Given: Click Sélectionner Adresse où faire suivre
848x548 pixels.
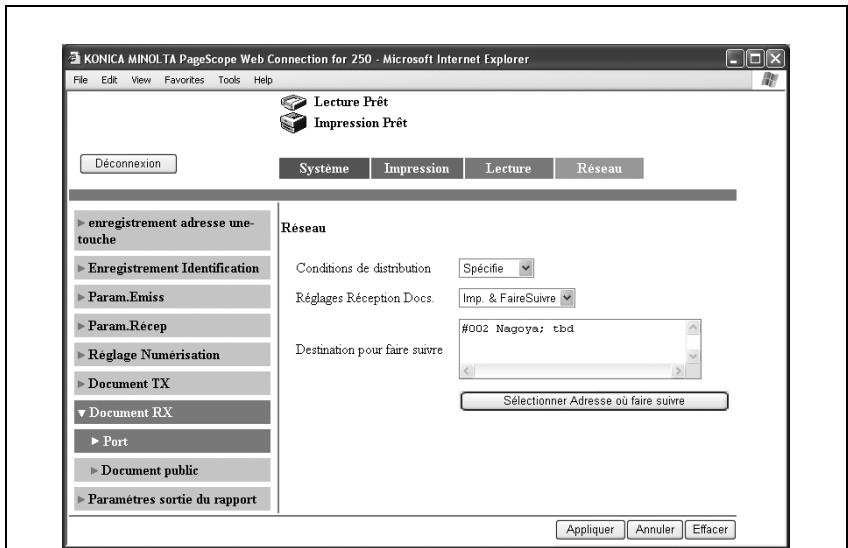Looking at the screenshot, I should pos(594,401).
